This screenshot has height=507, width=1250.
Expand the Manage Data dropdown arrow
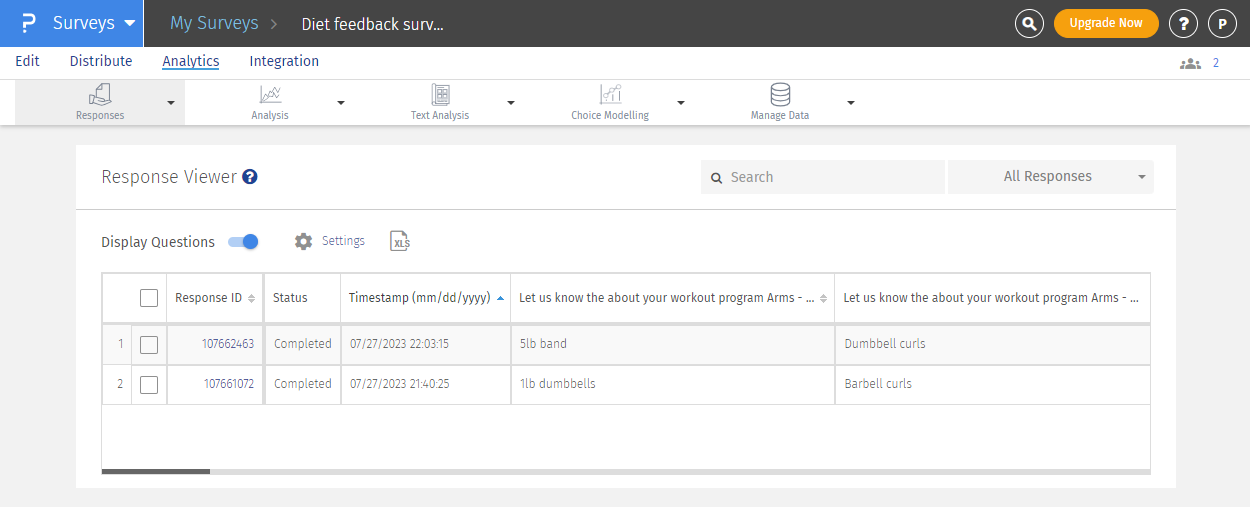tap(851, 102)
